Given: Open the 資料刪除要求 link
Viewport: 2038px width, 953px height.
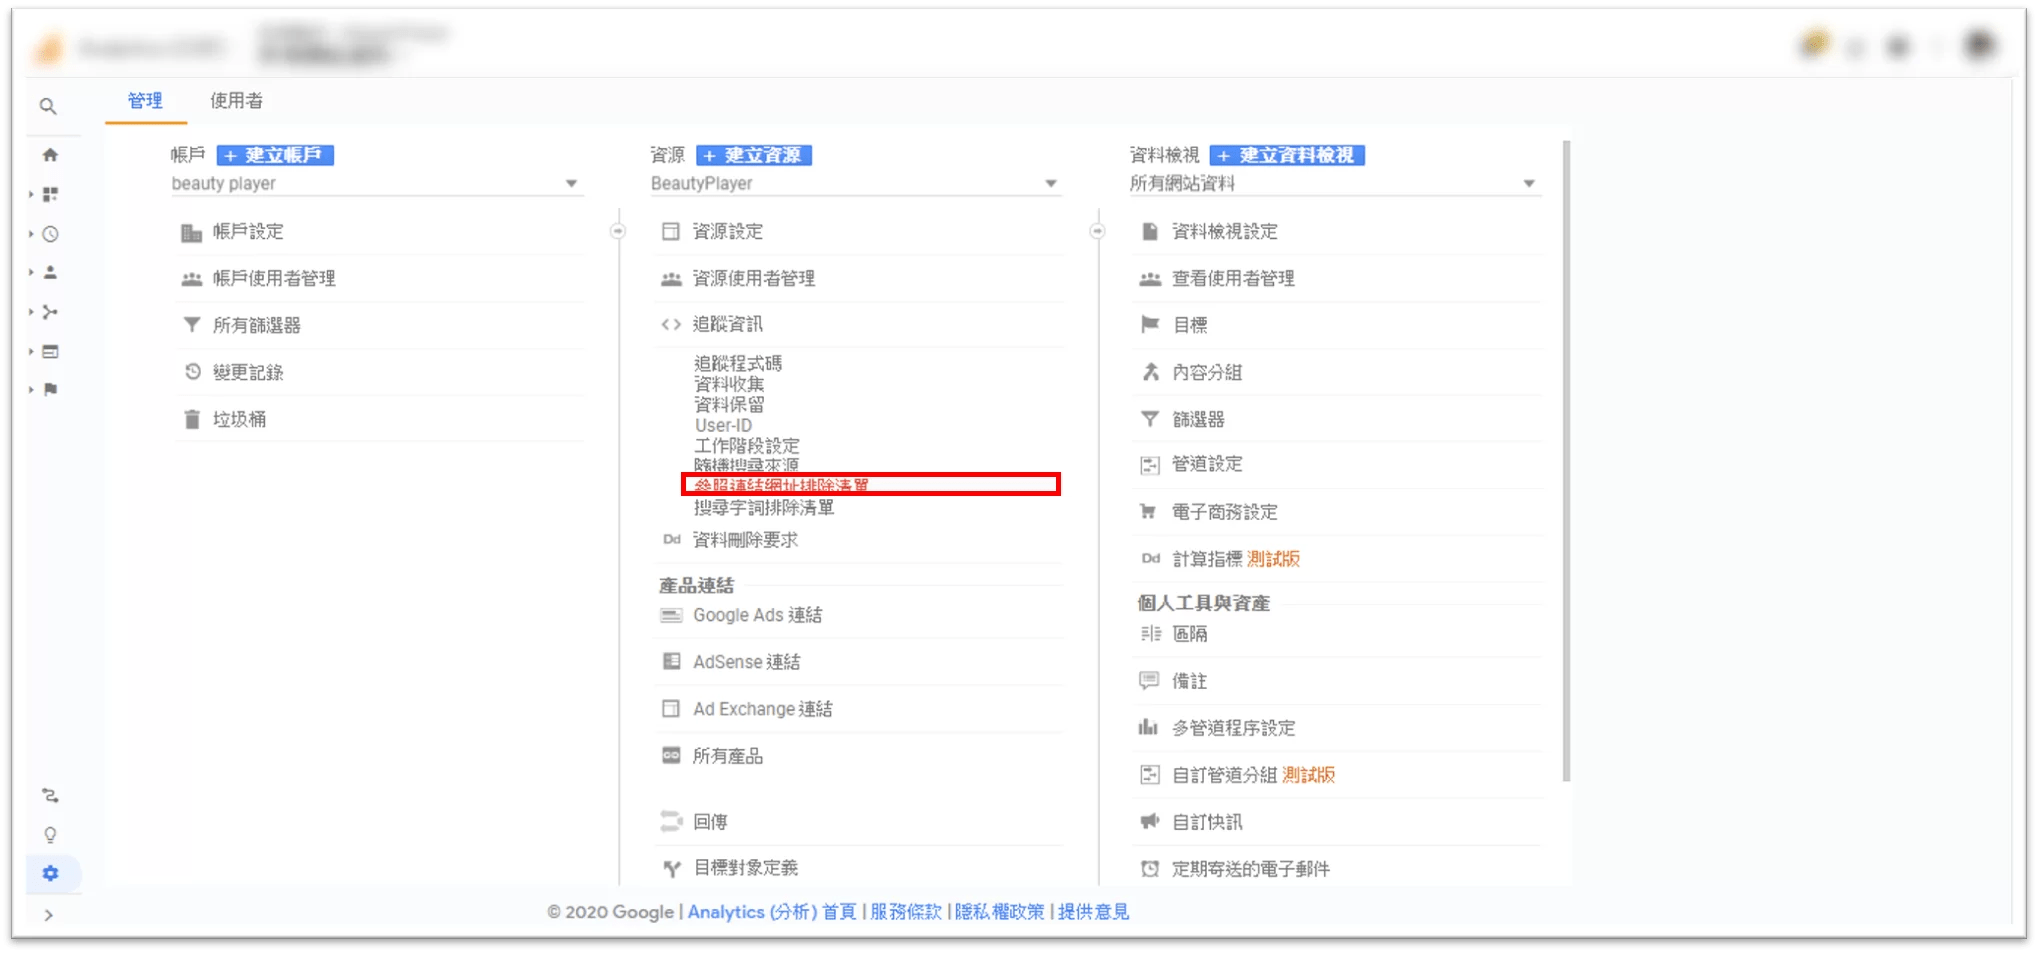Looking at the screenshot, I should click(745, 540).
